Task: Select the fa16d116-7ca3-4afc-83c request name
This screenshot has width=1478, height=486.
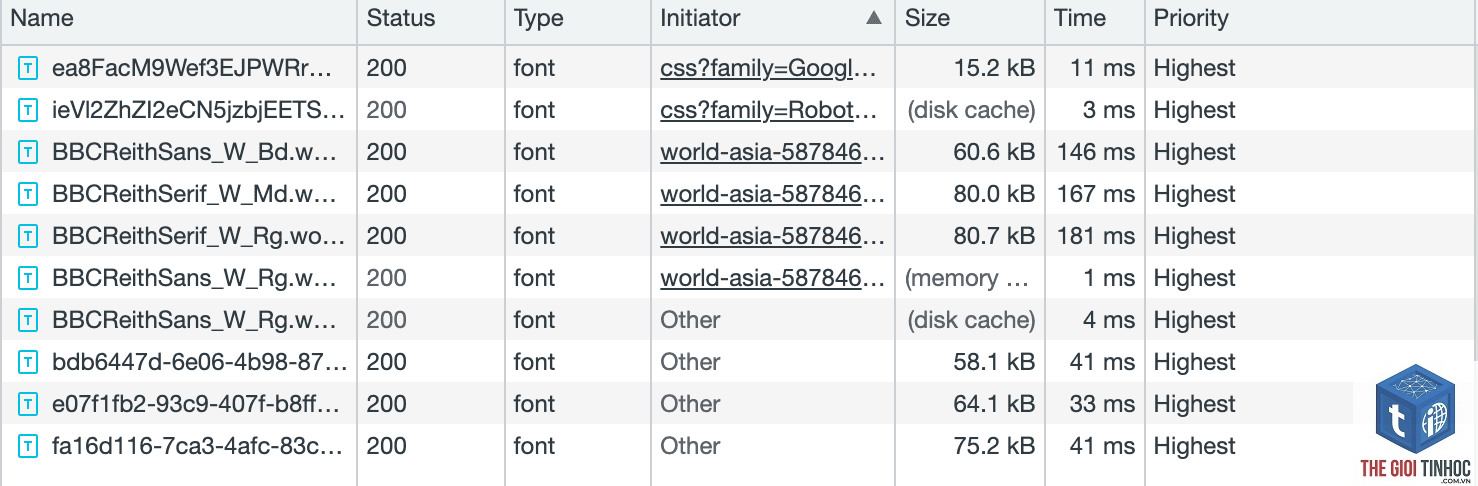Action: click(x=196, y=447)
